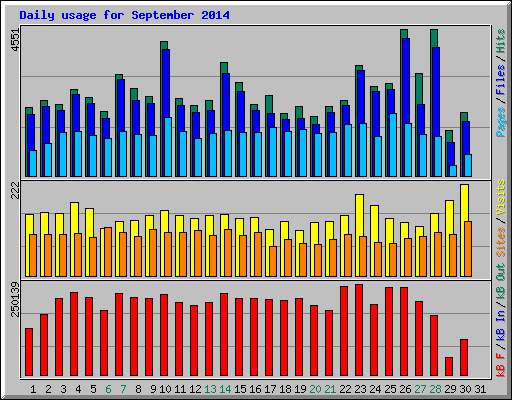Click day label '5' on the x-axis

pos(93,389)
